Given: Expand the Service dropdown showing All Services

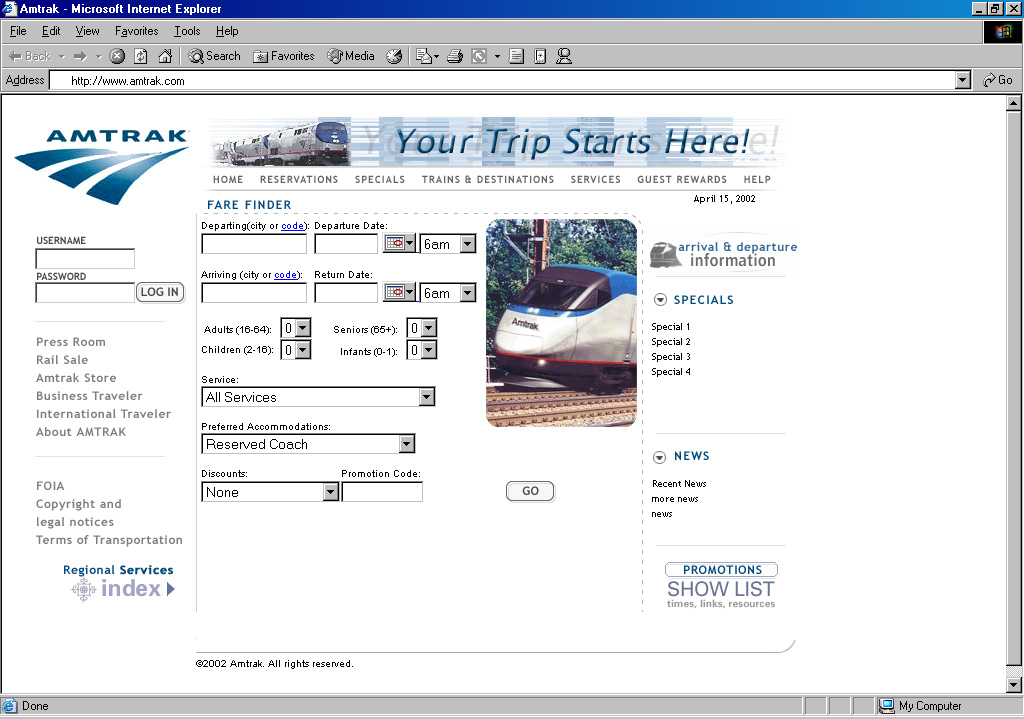Looking at the screenshot, I should 426,397.
